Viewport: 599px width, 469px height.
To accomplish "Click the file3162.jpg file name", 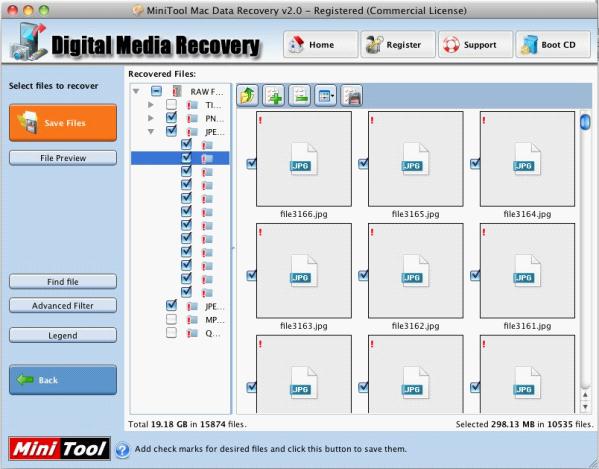I will pyautogui.click(x=416, y=326).
